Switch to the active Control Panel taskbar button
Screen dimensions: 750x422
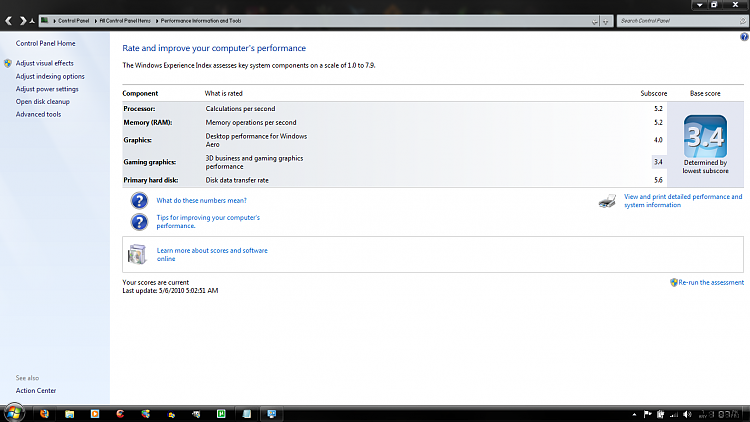pyautogui.click(x=272, y=414)
